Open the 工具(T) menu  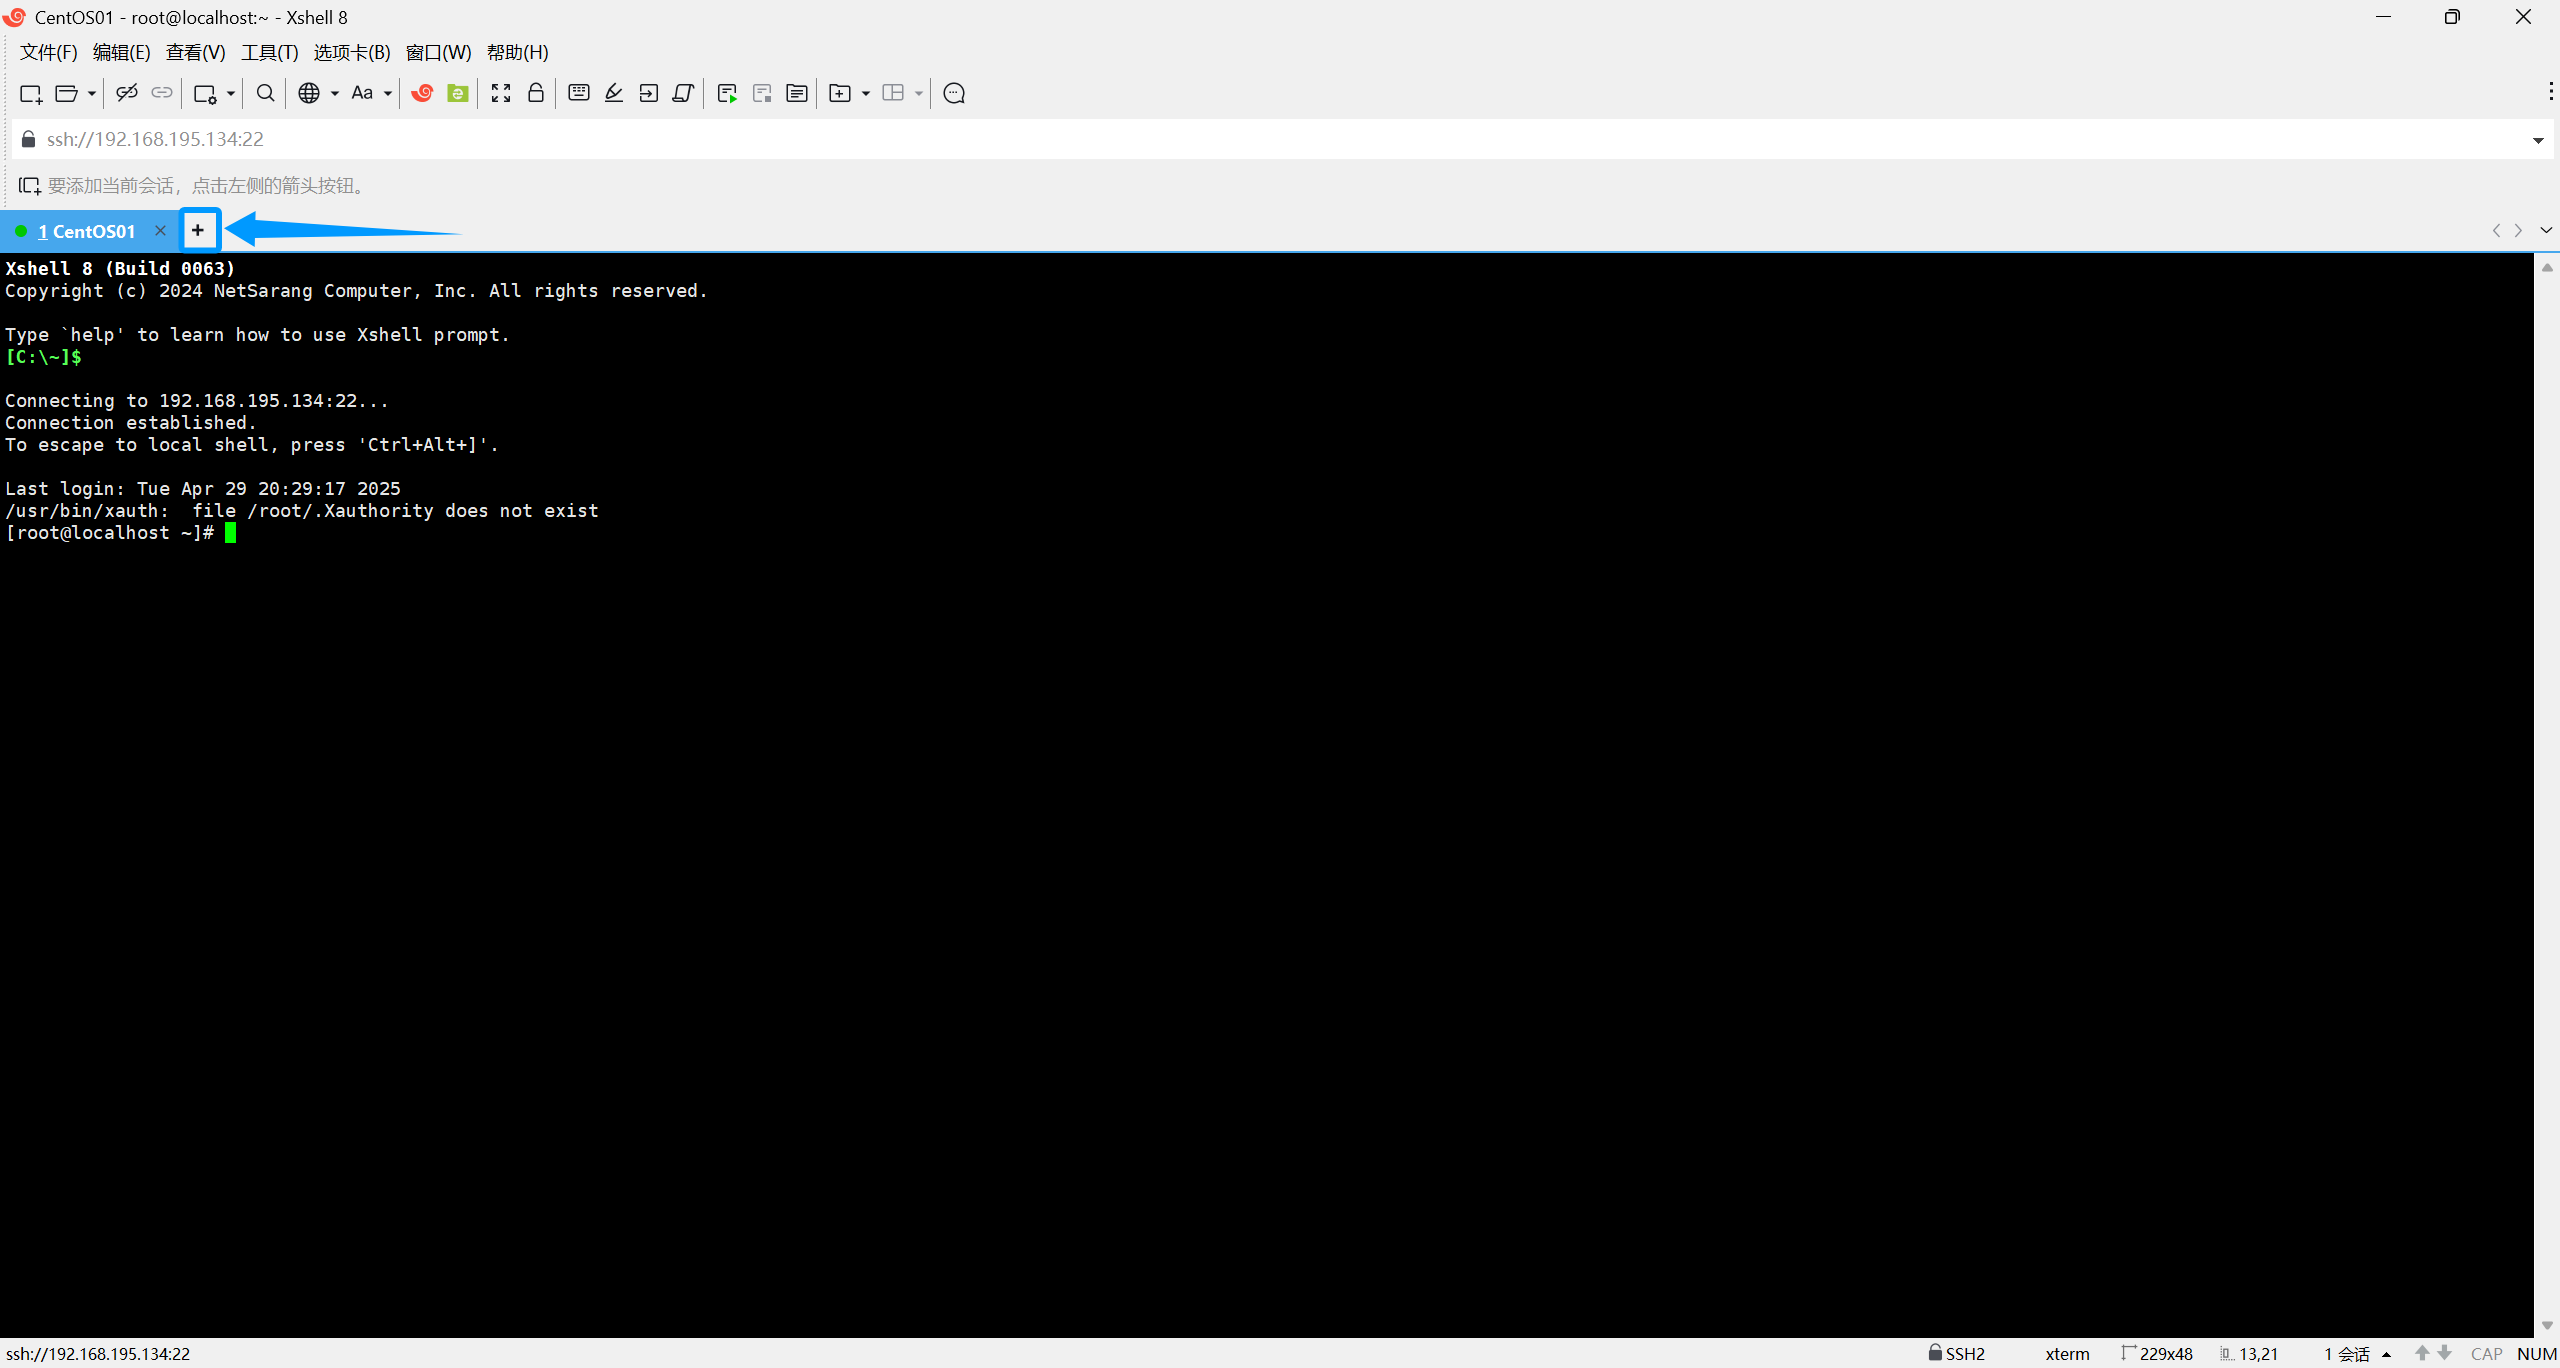click(269, 52)
